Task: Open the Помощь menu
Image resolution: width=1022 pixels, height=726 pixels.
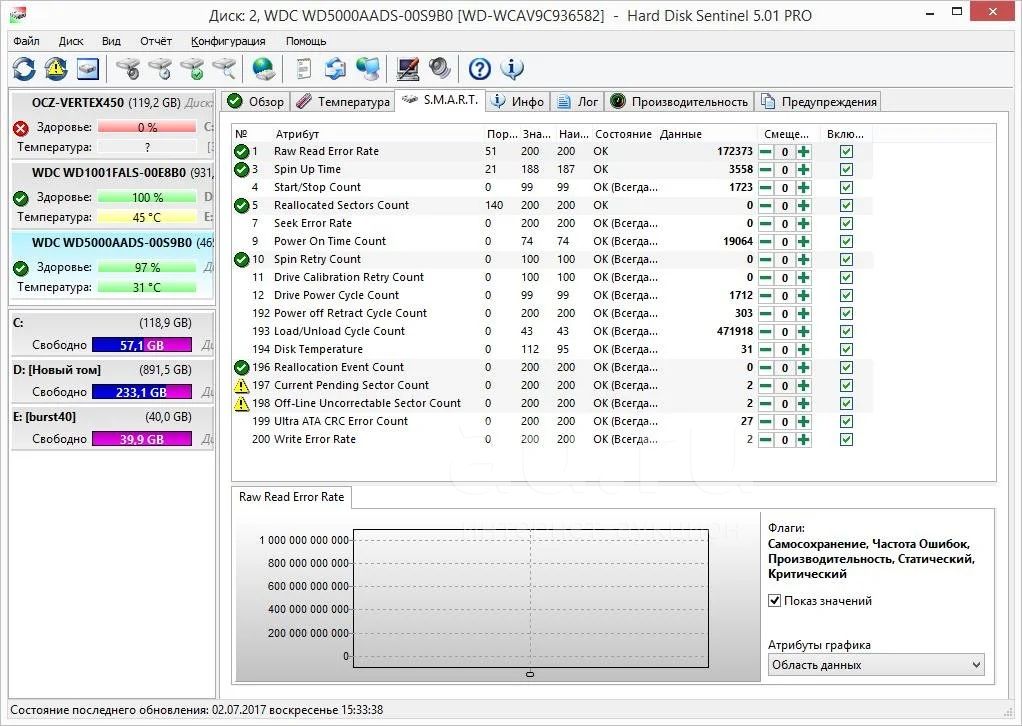Action: coord(306,41)
